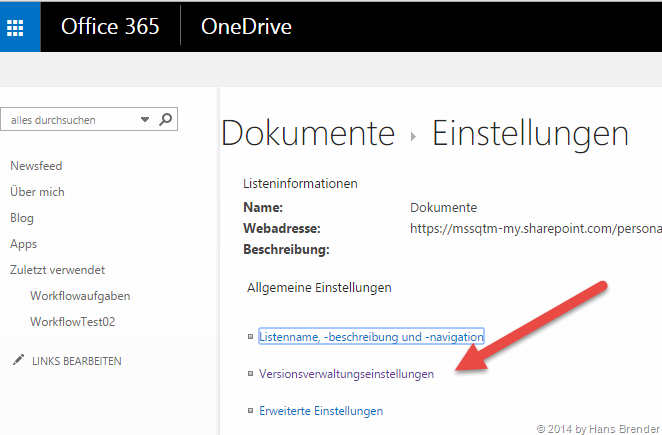This screenshot has height=435, width=662.
Task: Open Newsfeed in left navigation
Action: tap(36, 166)
